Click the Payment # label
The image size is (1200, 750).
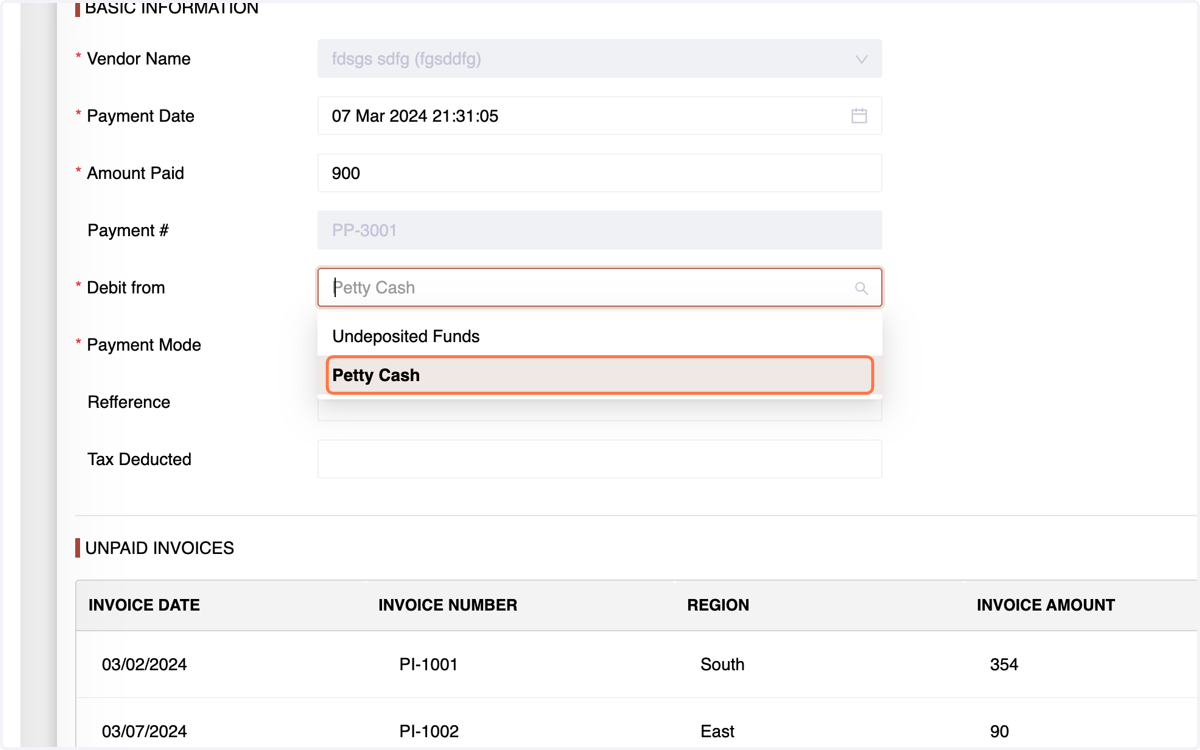point(128,230)
